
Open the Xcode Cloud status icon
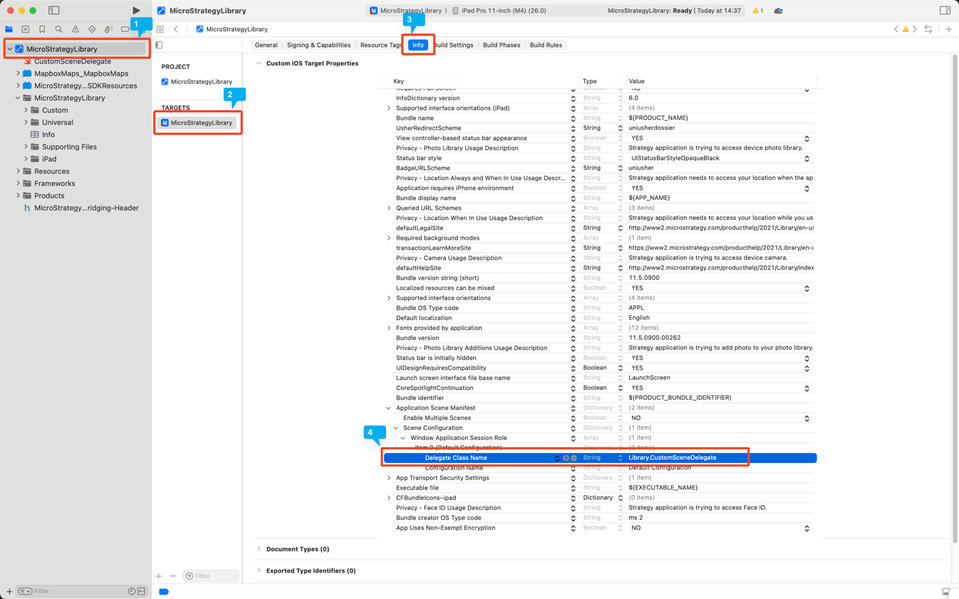point(778,10)
